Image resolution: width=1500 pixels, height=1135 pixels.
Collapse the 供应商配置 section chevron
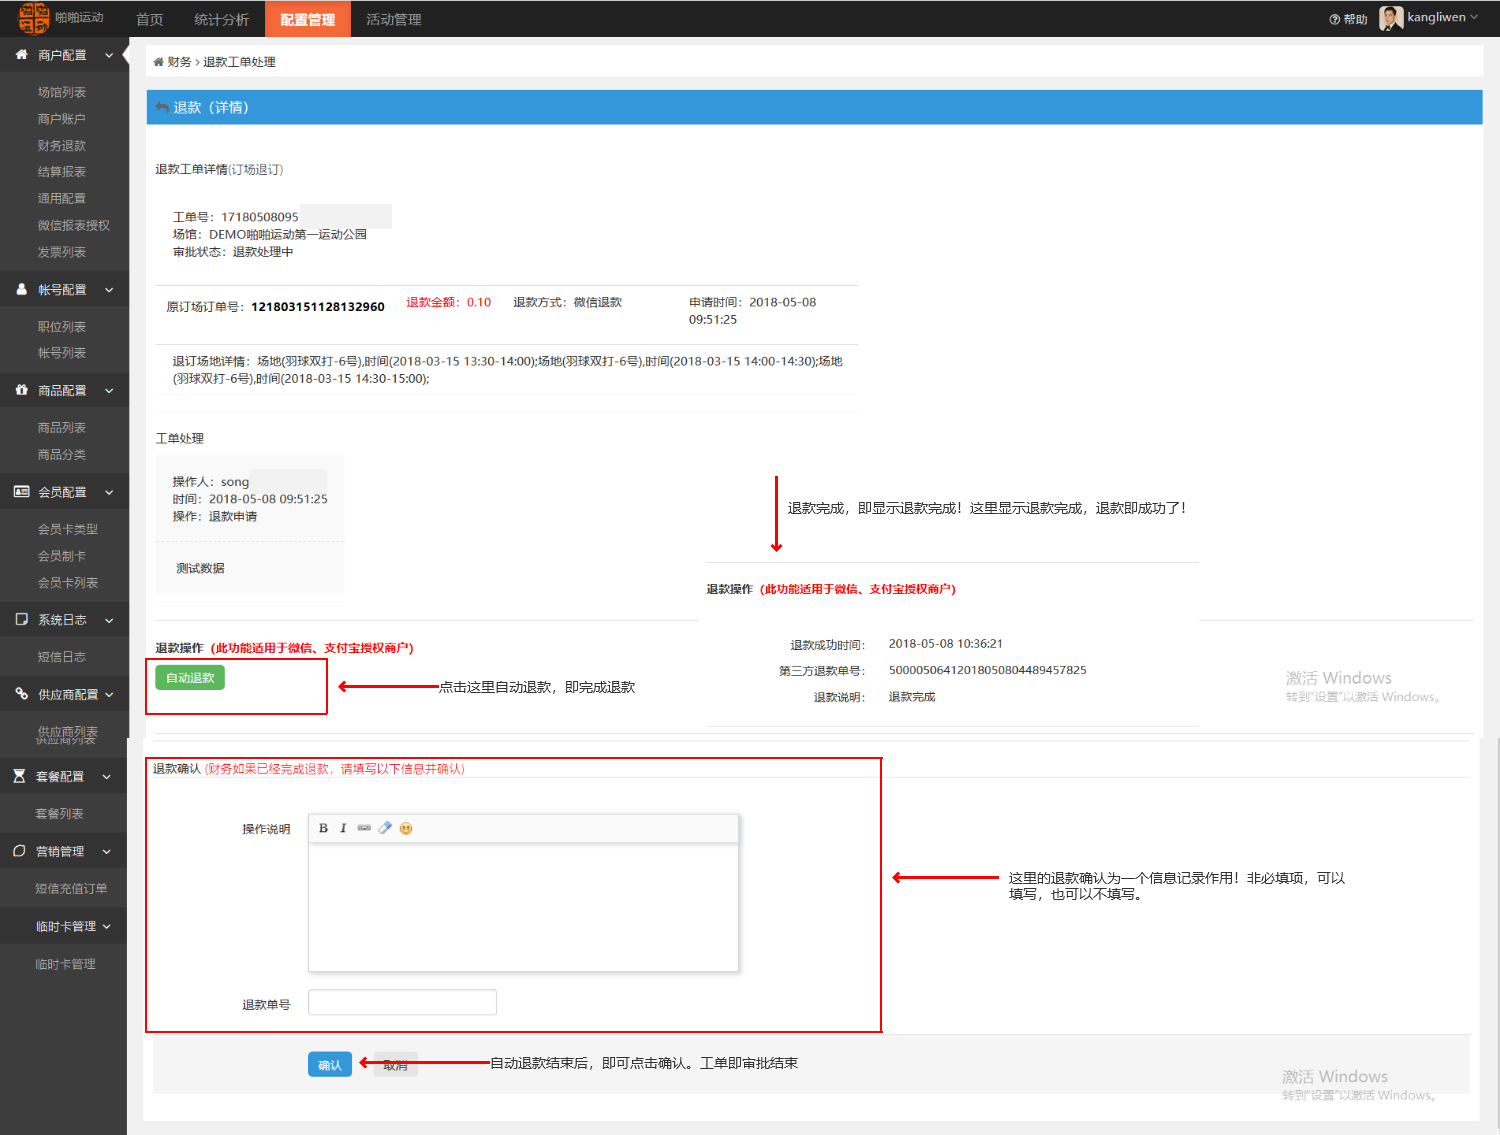109,695
